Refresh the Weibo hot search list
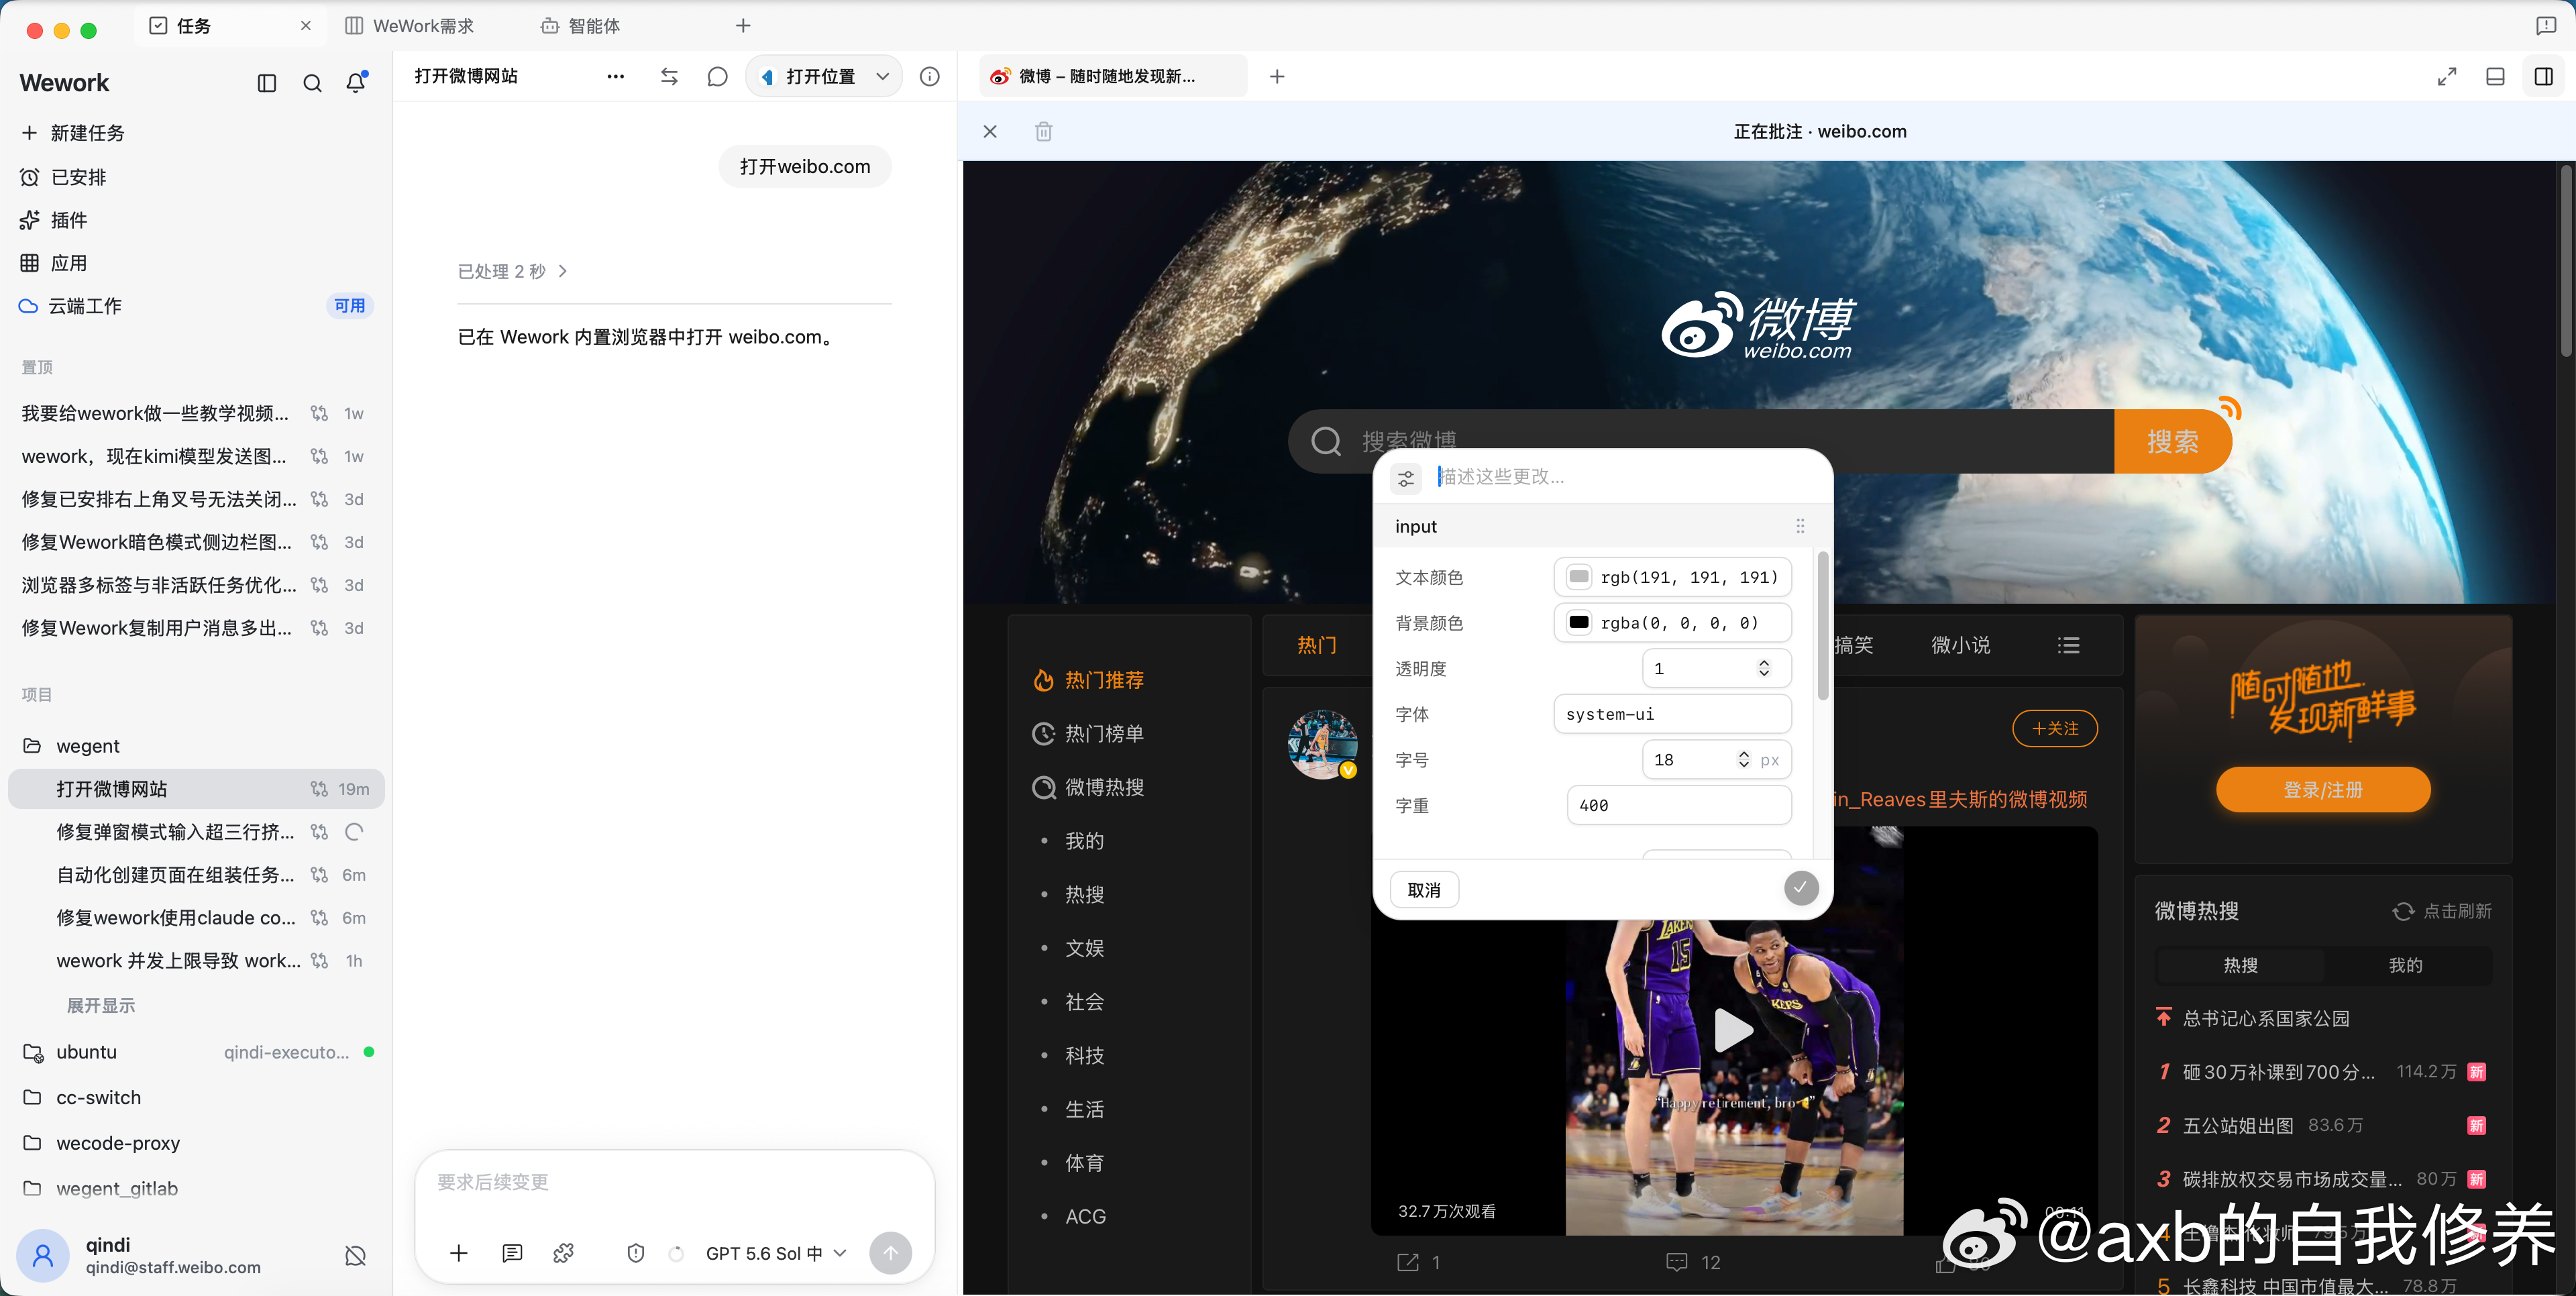Viewport: 2576px width, 1296px height. pyautogui.click(x=2441, y=911)
